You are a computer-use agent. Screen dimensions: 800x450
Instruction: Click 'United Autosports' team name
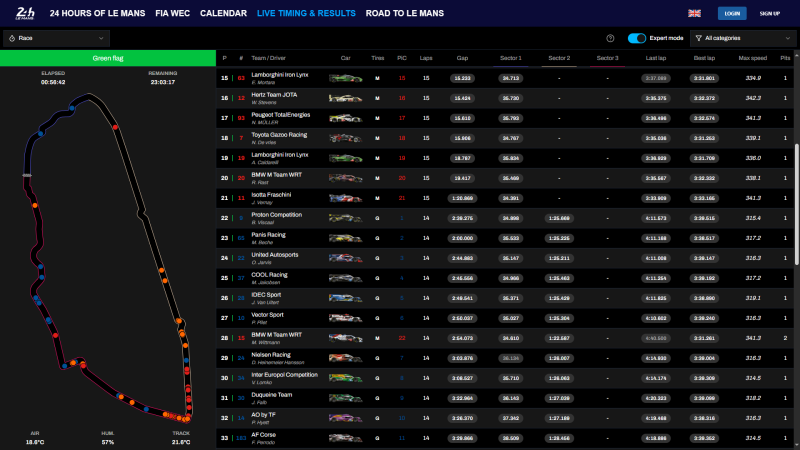point(274,255)
